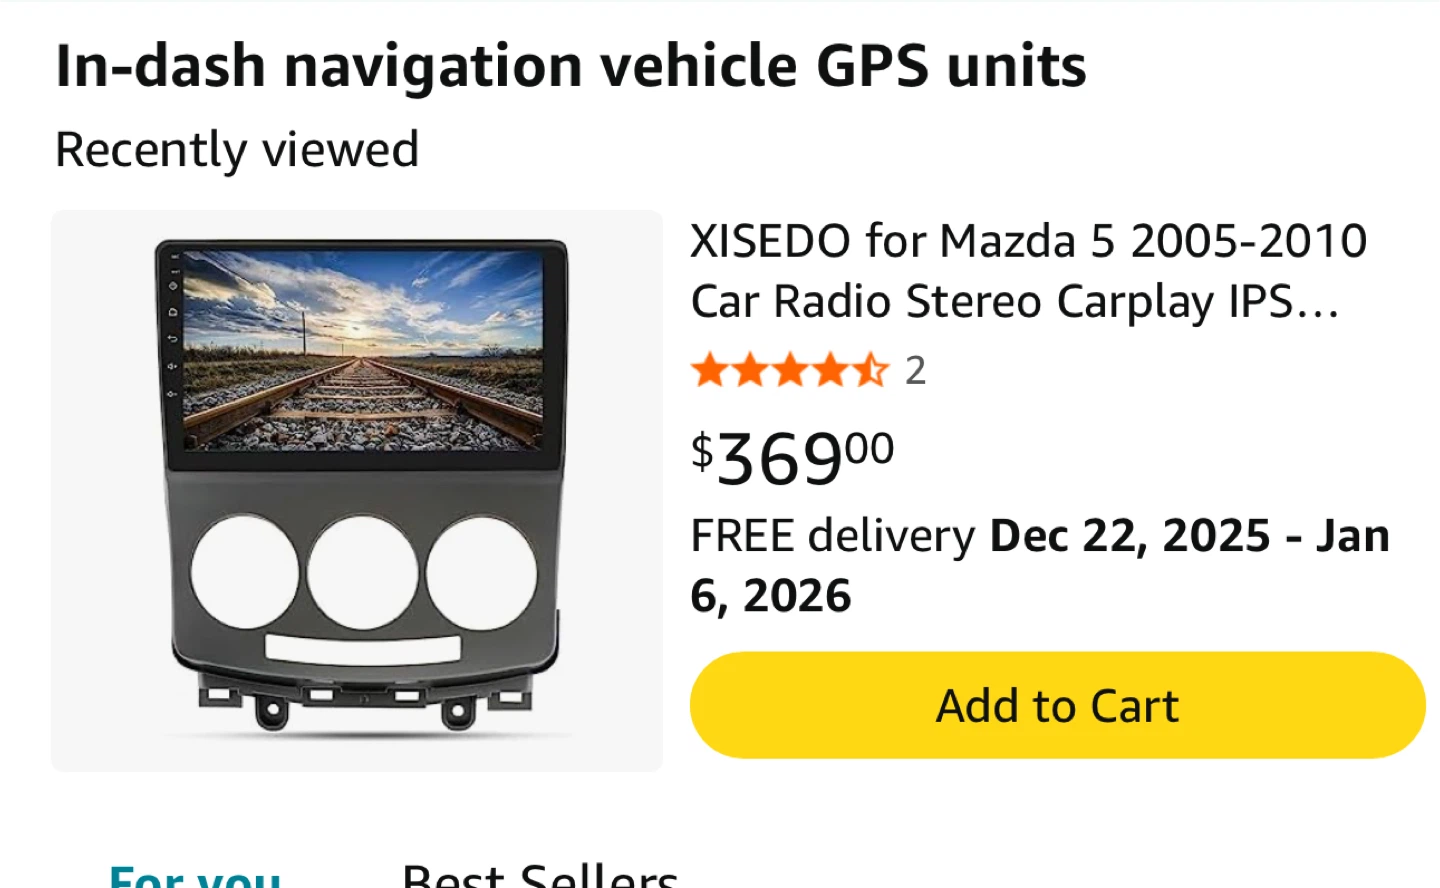The image size is (1440, 888).
Task: Click the right circular knob cutout in photo
Action: [481, 573]
